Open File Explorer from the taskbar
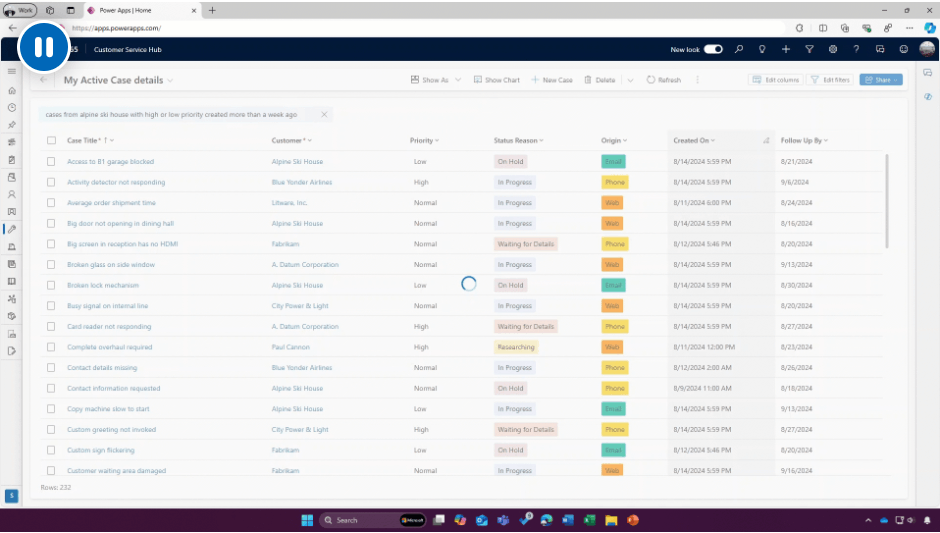 611,520
